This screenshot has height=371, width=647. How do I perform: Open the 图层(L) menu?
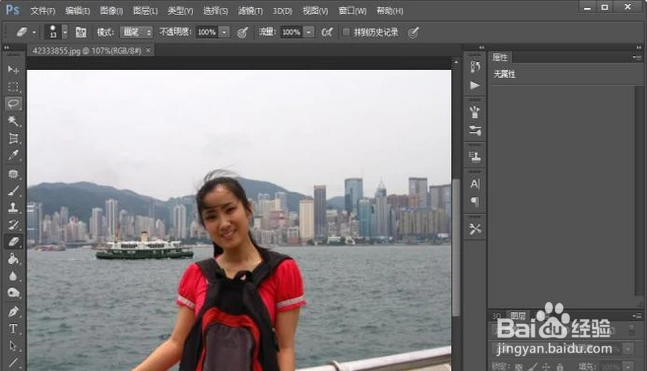coord(145,11)
